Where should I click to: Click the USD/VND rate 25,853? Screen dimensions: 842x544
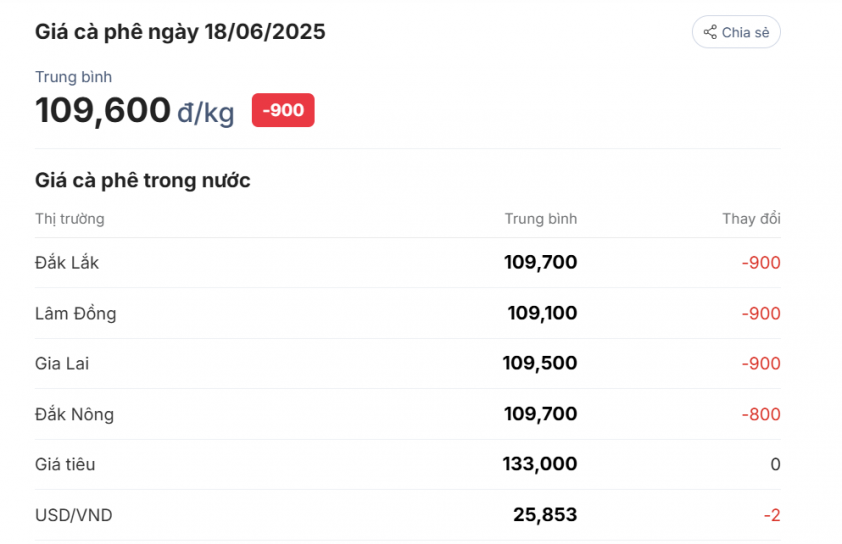pyautogui.click(x=545, y=514)
